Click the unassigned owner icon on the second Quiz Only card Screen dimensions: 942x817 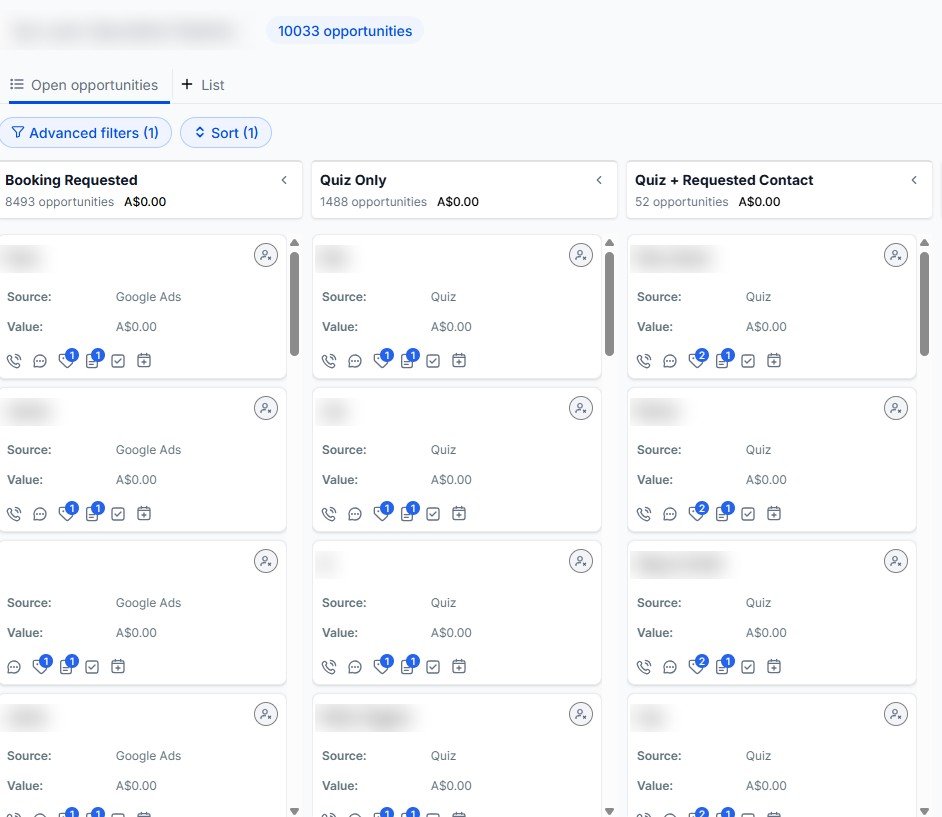coord(580,408)
